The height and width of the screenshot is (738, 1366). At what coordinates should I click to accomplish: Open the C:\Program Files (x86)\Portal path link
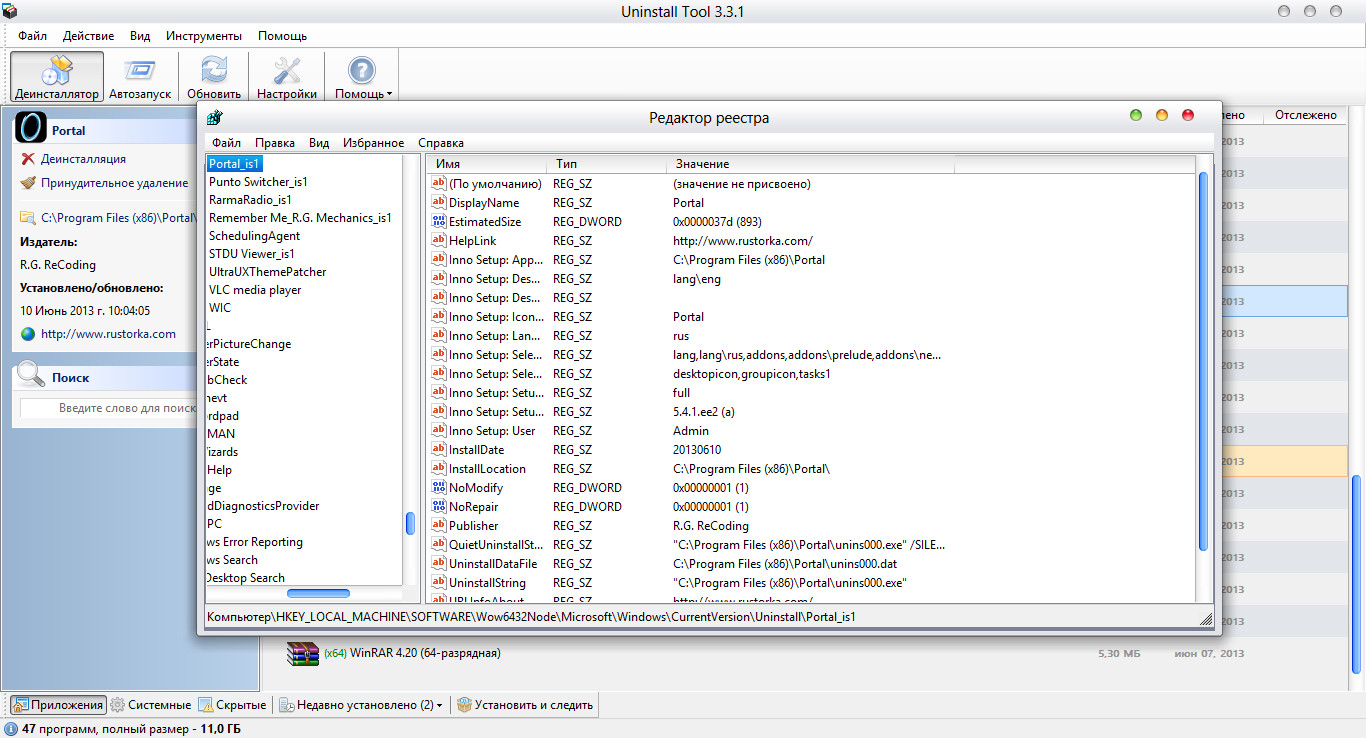117,217
